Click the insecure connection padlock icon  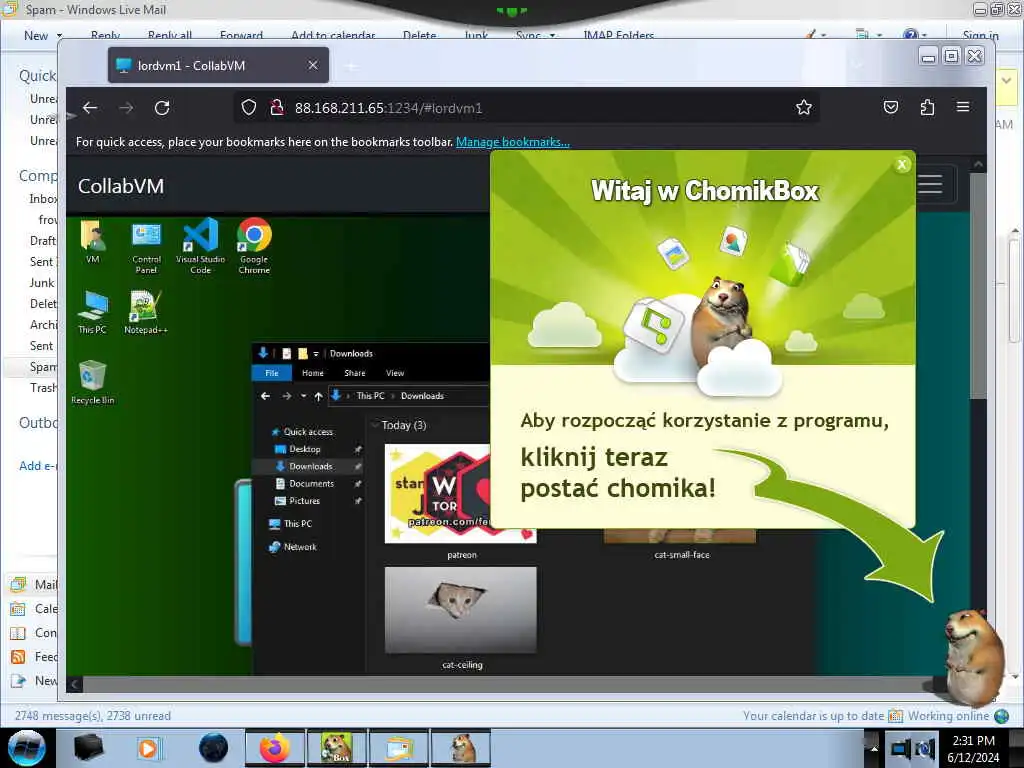(x=277, y=108)
